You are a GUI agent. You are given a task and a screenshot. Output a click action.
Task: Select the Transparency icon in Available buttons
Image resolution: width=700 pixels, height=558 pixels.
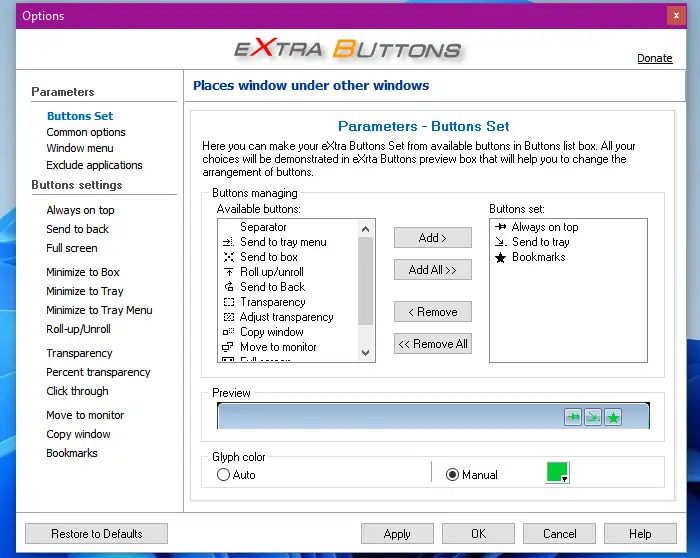tap(228, 302)
